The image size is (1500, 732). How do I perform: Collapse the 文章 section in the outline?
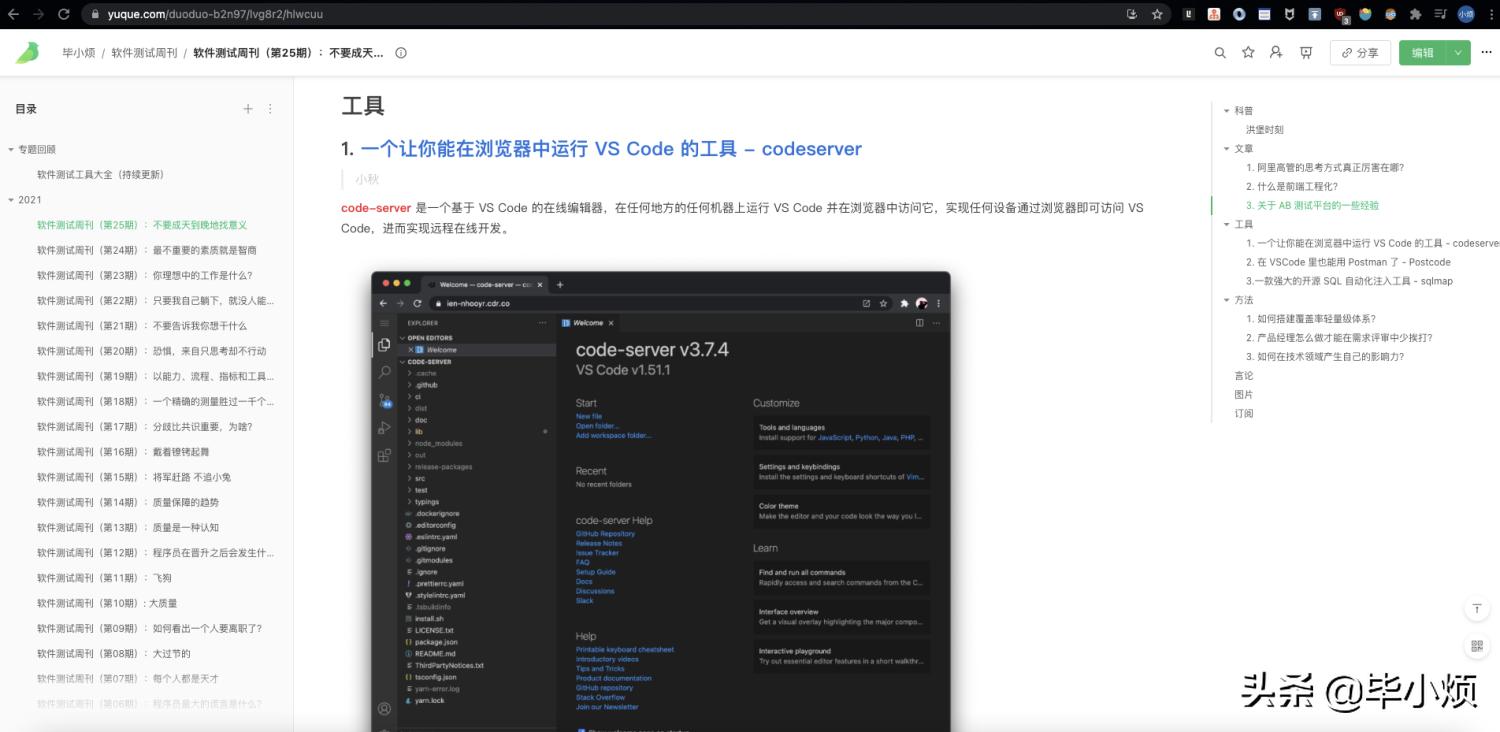tap(1227, 149)
